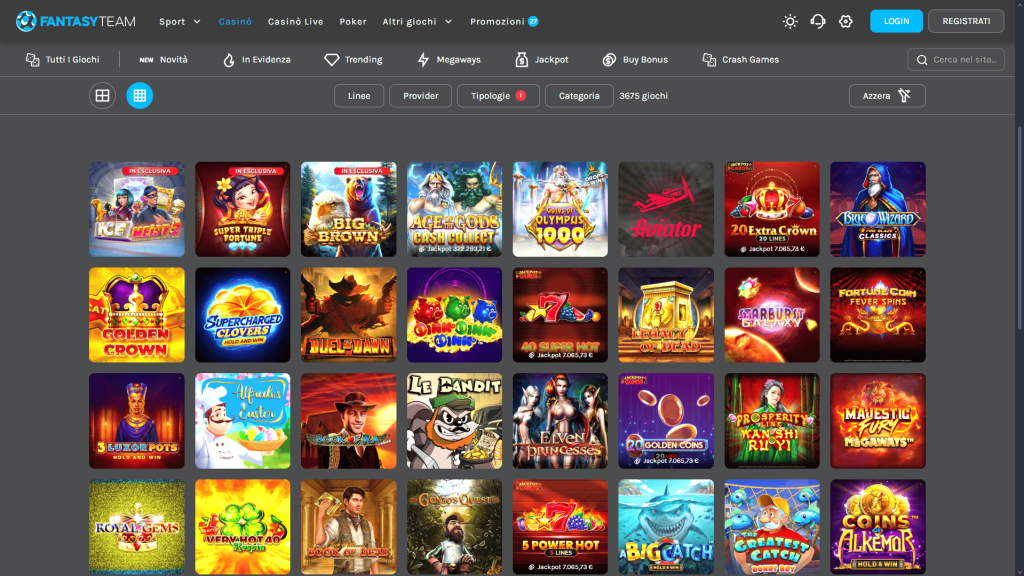The height and width of the screenshot is (576, 1024).
Task: Open the Trending games section via heart icon
Action: point(329,59)
